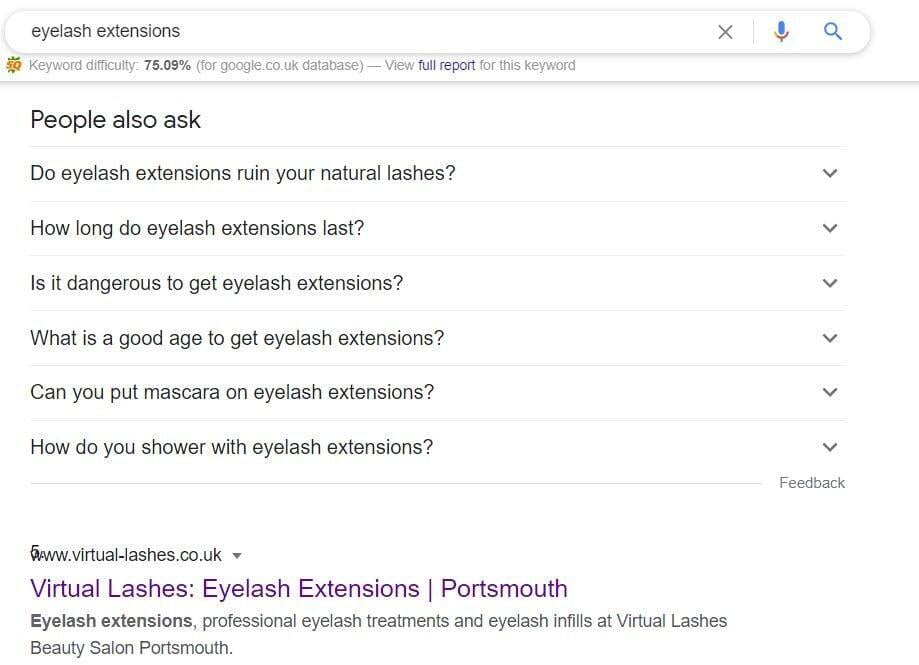Expand chevron for 'What is a good age' question
919x665 pixels.
point(829,338)
